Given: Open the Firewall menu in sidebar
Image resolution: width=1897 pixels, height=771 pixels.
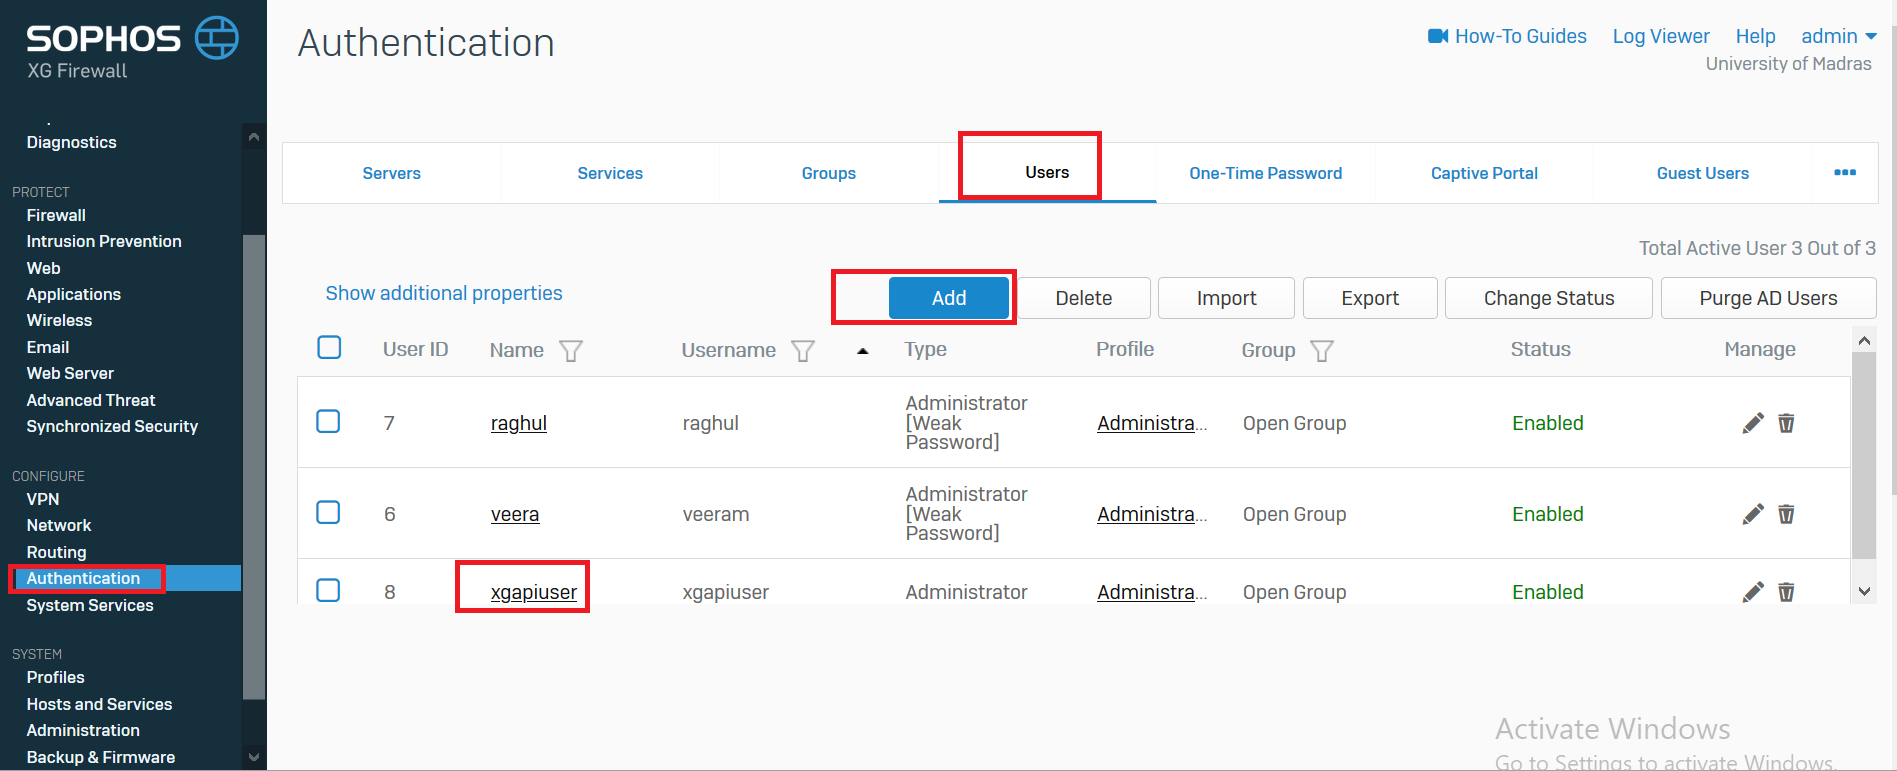Looking at the screenshot, I should (x=56, y=215).
